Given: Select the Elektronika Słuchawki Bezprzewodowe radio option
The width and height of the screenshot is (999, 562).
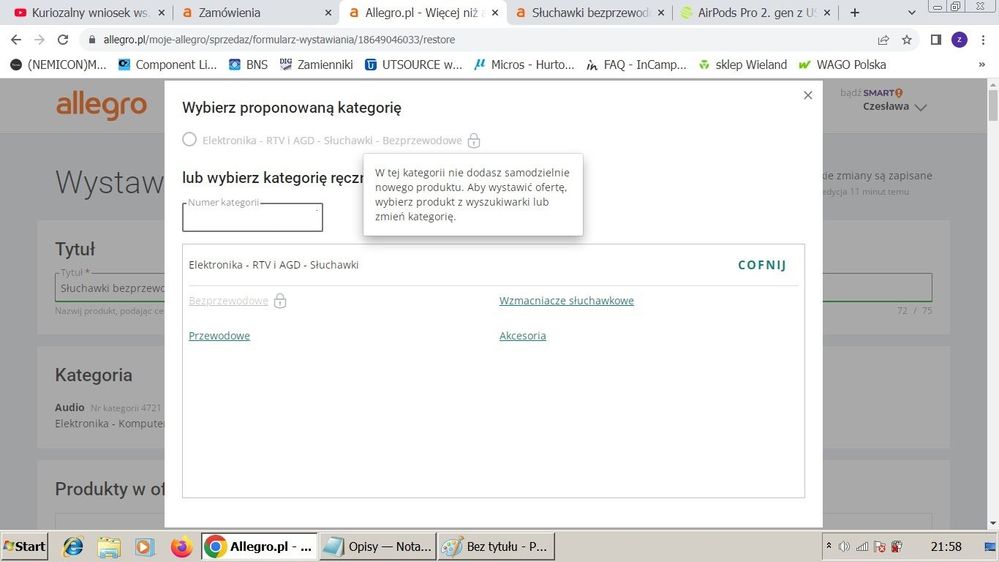Looking at the screenshot, I should tap(189, 140).
